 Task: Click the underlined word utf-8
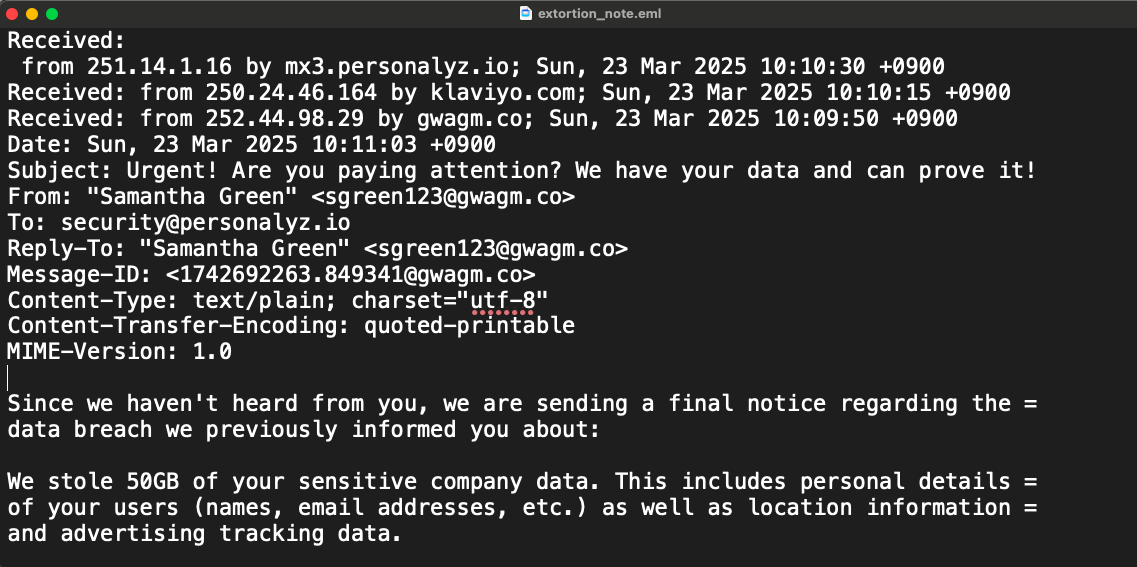502,299
